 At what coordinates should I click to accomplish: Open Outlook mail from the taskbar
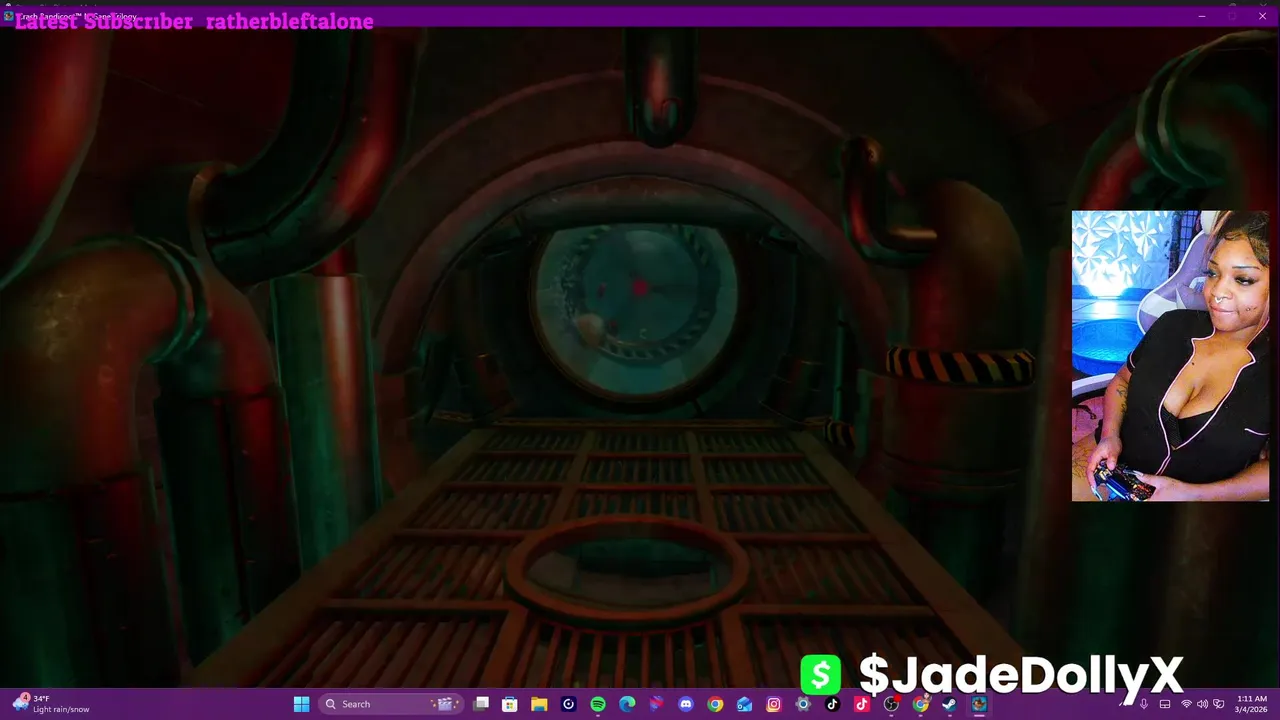tap(744, 704)
